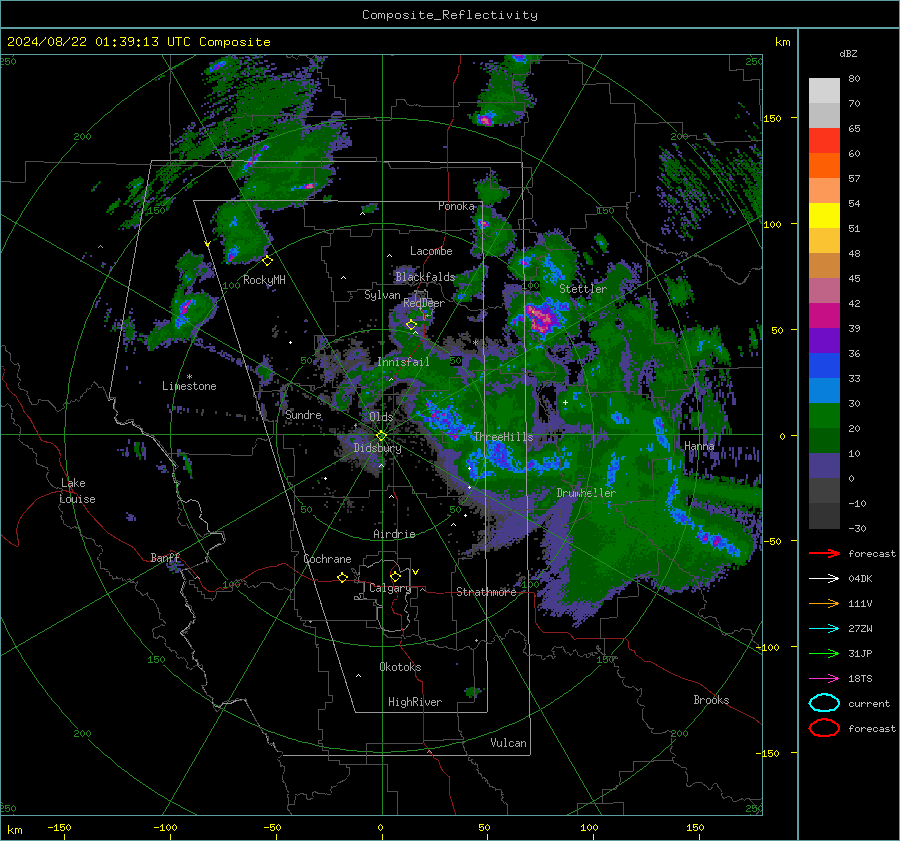Click the asterisk marker above Limestone

tap(189, 377)
